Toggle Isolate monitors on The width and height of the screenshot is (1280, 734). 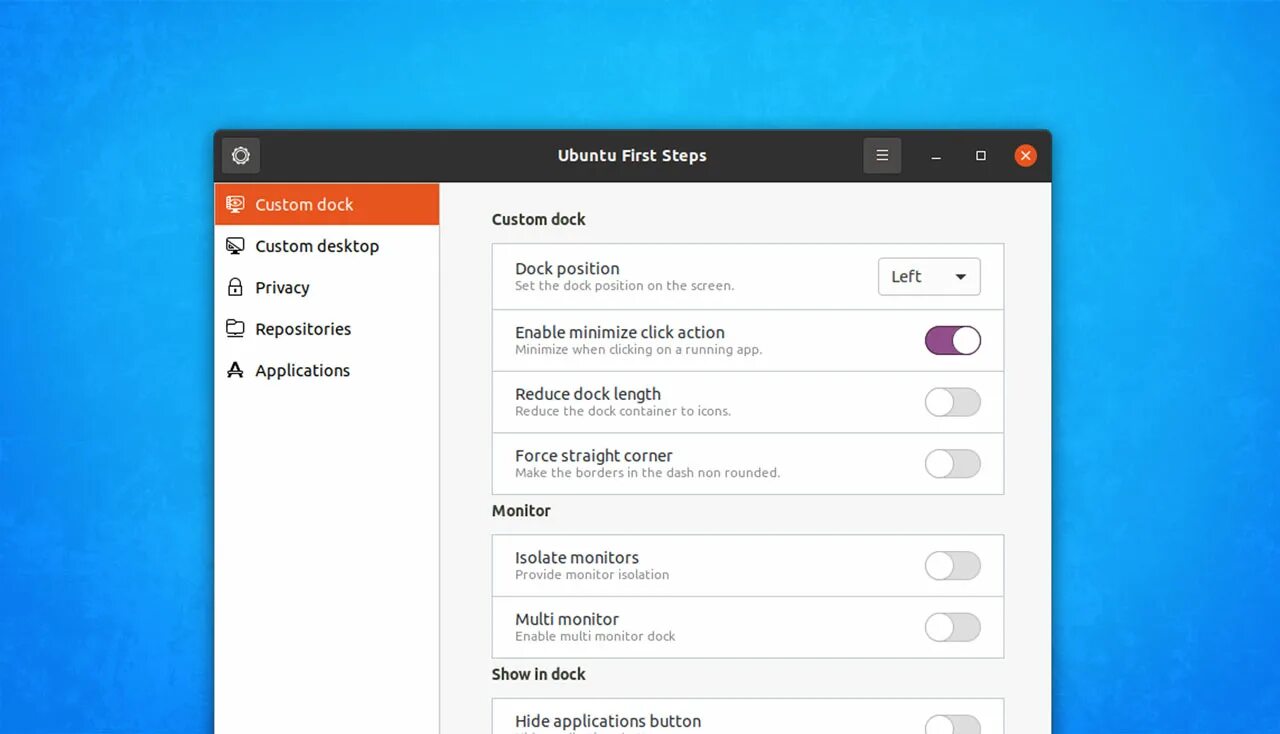tap(953, 566)
